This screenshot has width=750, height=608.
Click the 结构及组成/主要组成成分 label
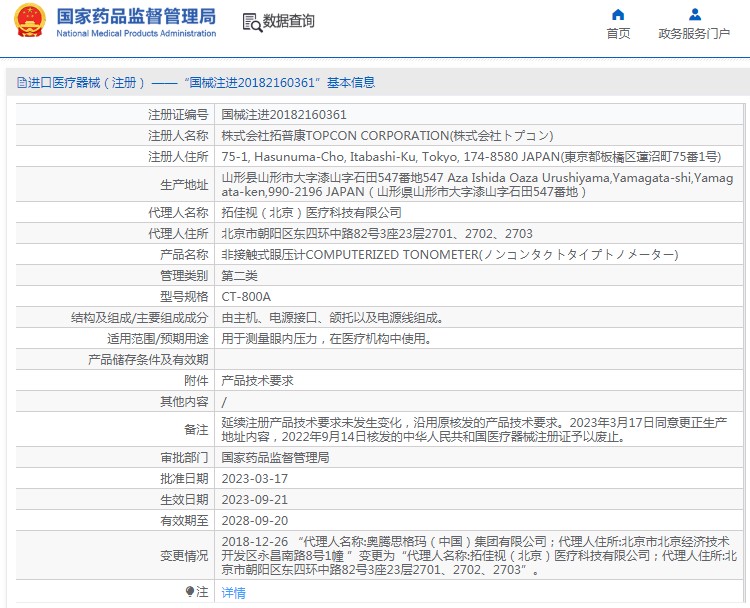(x=140, y=317)
